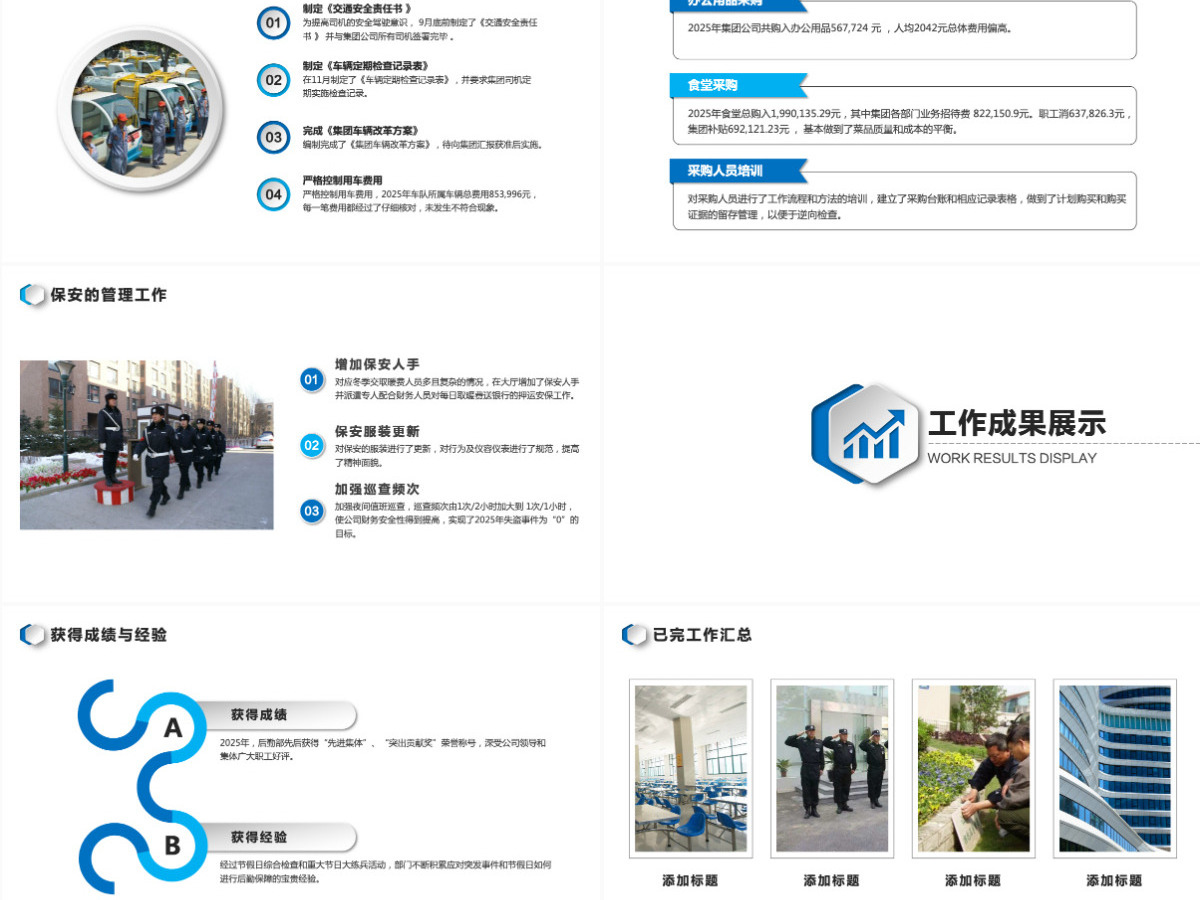The height and width of the screenshot is (900, 1200).
Task: Click the 04 badge beside 严格控制用车费用
Action: tap(273, 194)
